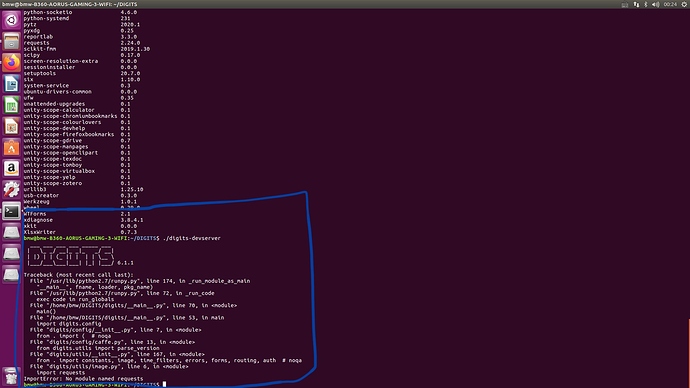Open the network connections indicator
This screenshot has height=388, width=690.
(x=636, y=4)
